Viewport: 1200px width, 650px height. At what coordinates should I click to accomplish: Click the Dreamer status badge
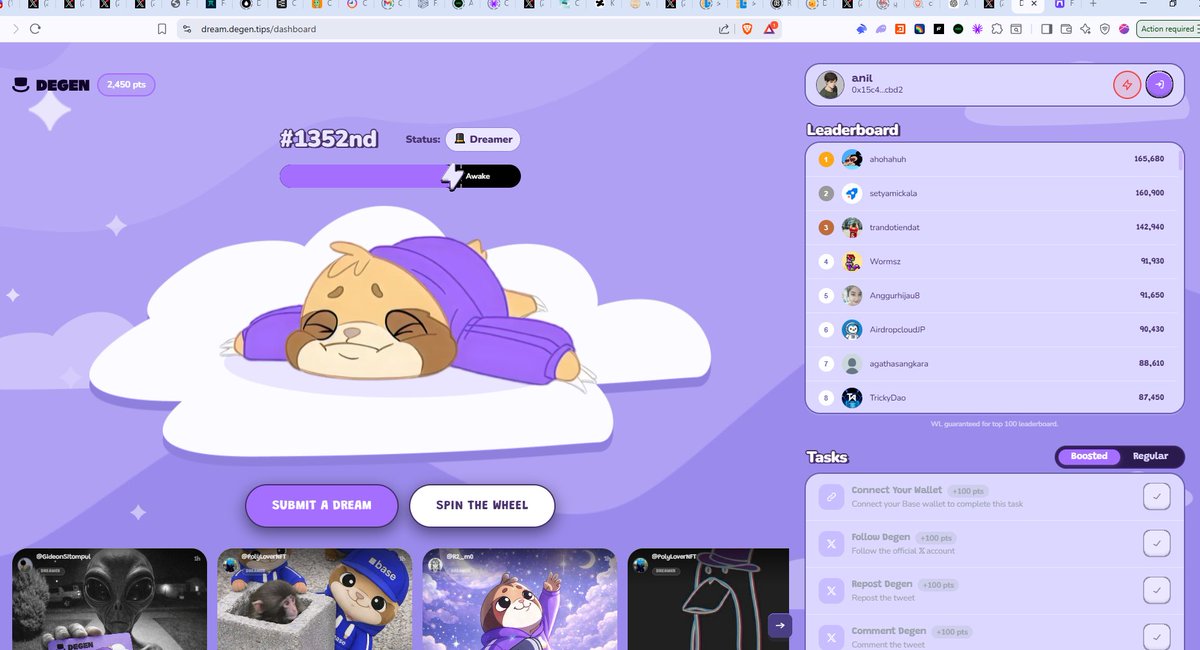click(483, 139)
